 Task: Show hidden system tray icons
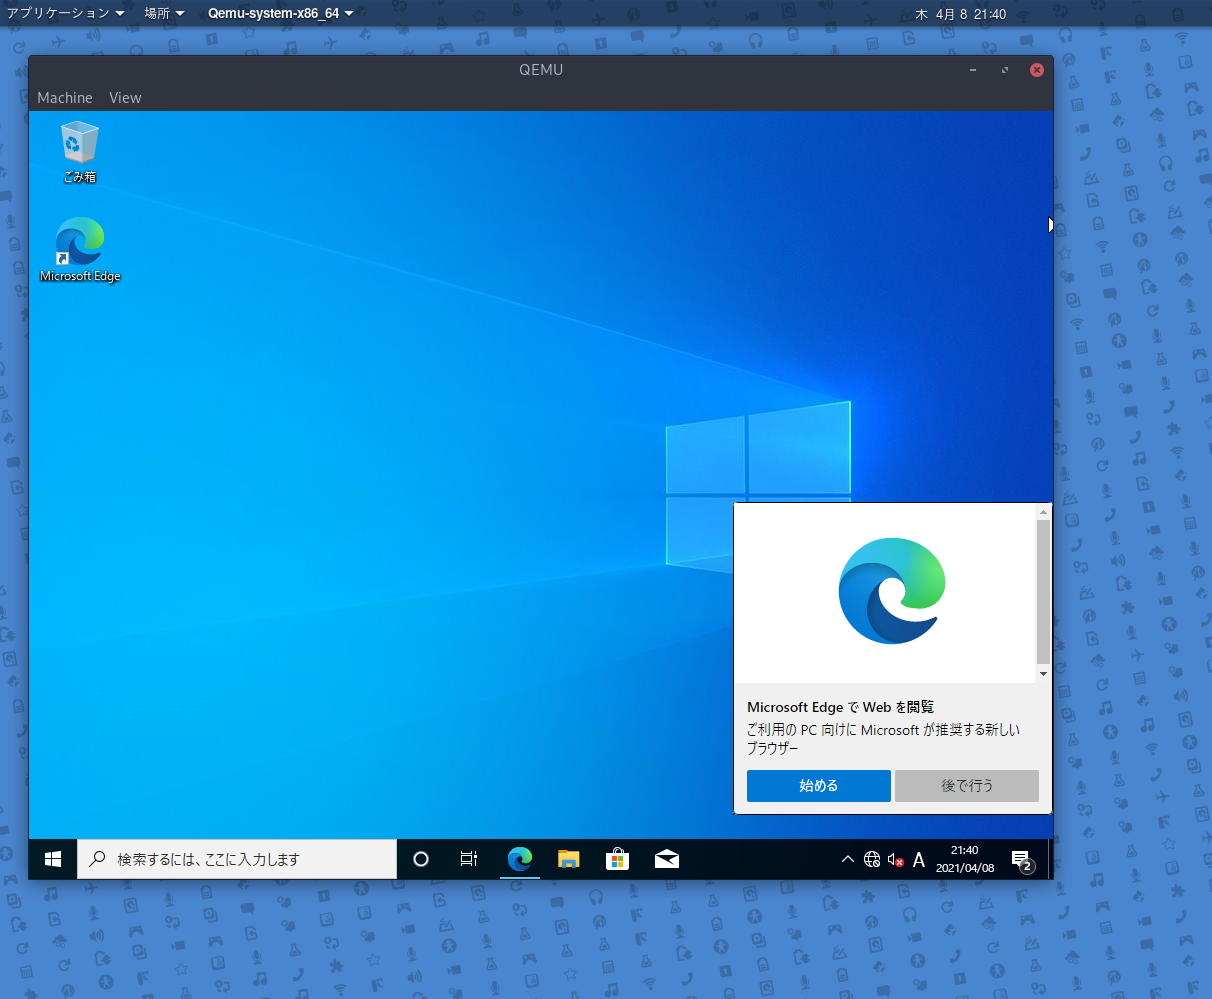[848, 859]
